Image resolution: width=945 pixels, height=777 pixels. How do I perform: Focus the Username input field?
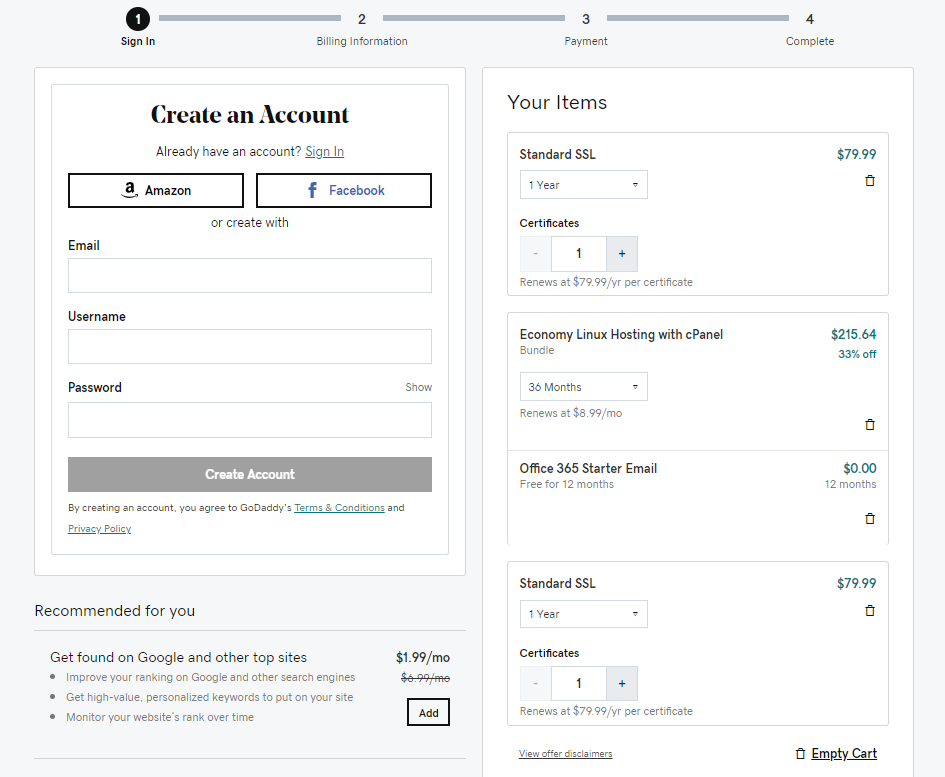coord(250,347)
